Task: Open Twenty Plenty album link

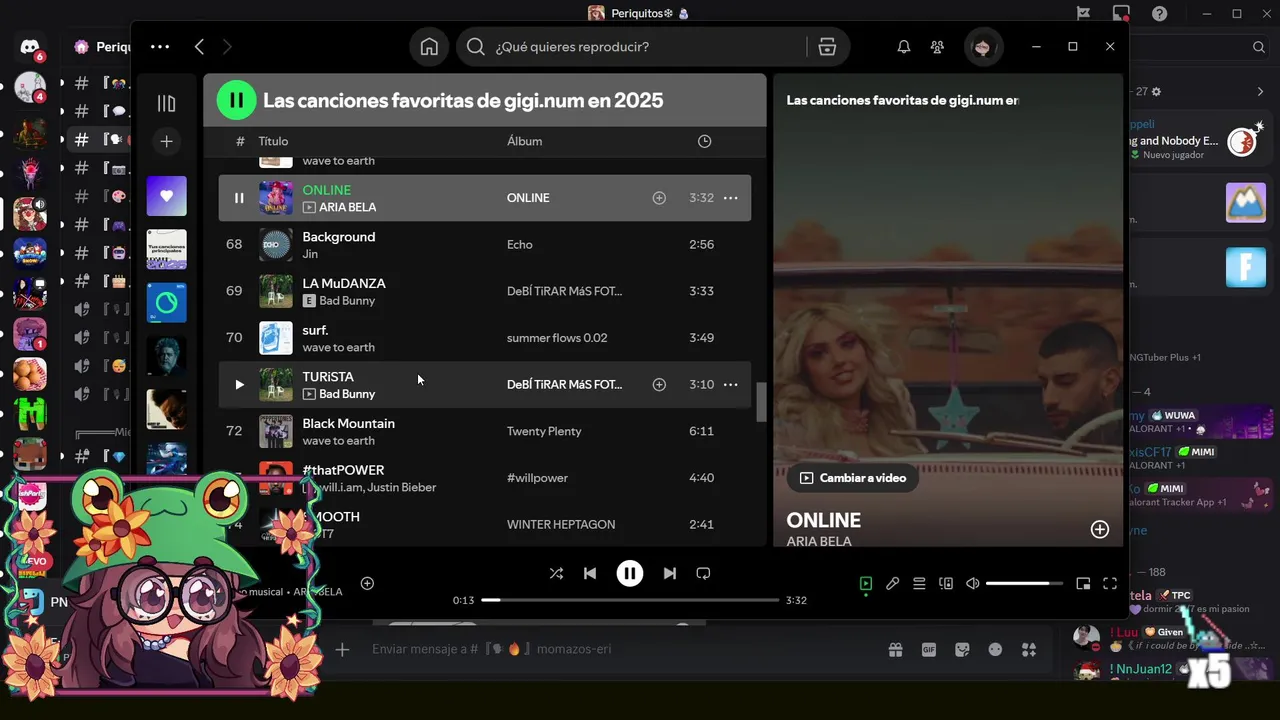Action: click(544, 431)
